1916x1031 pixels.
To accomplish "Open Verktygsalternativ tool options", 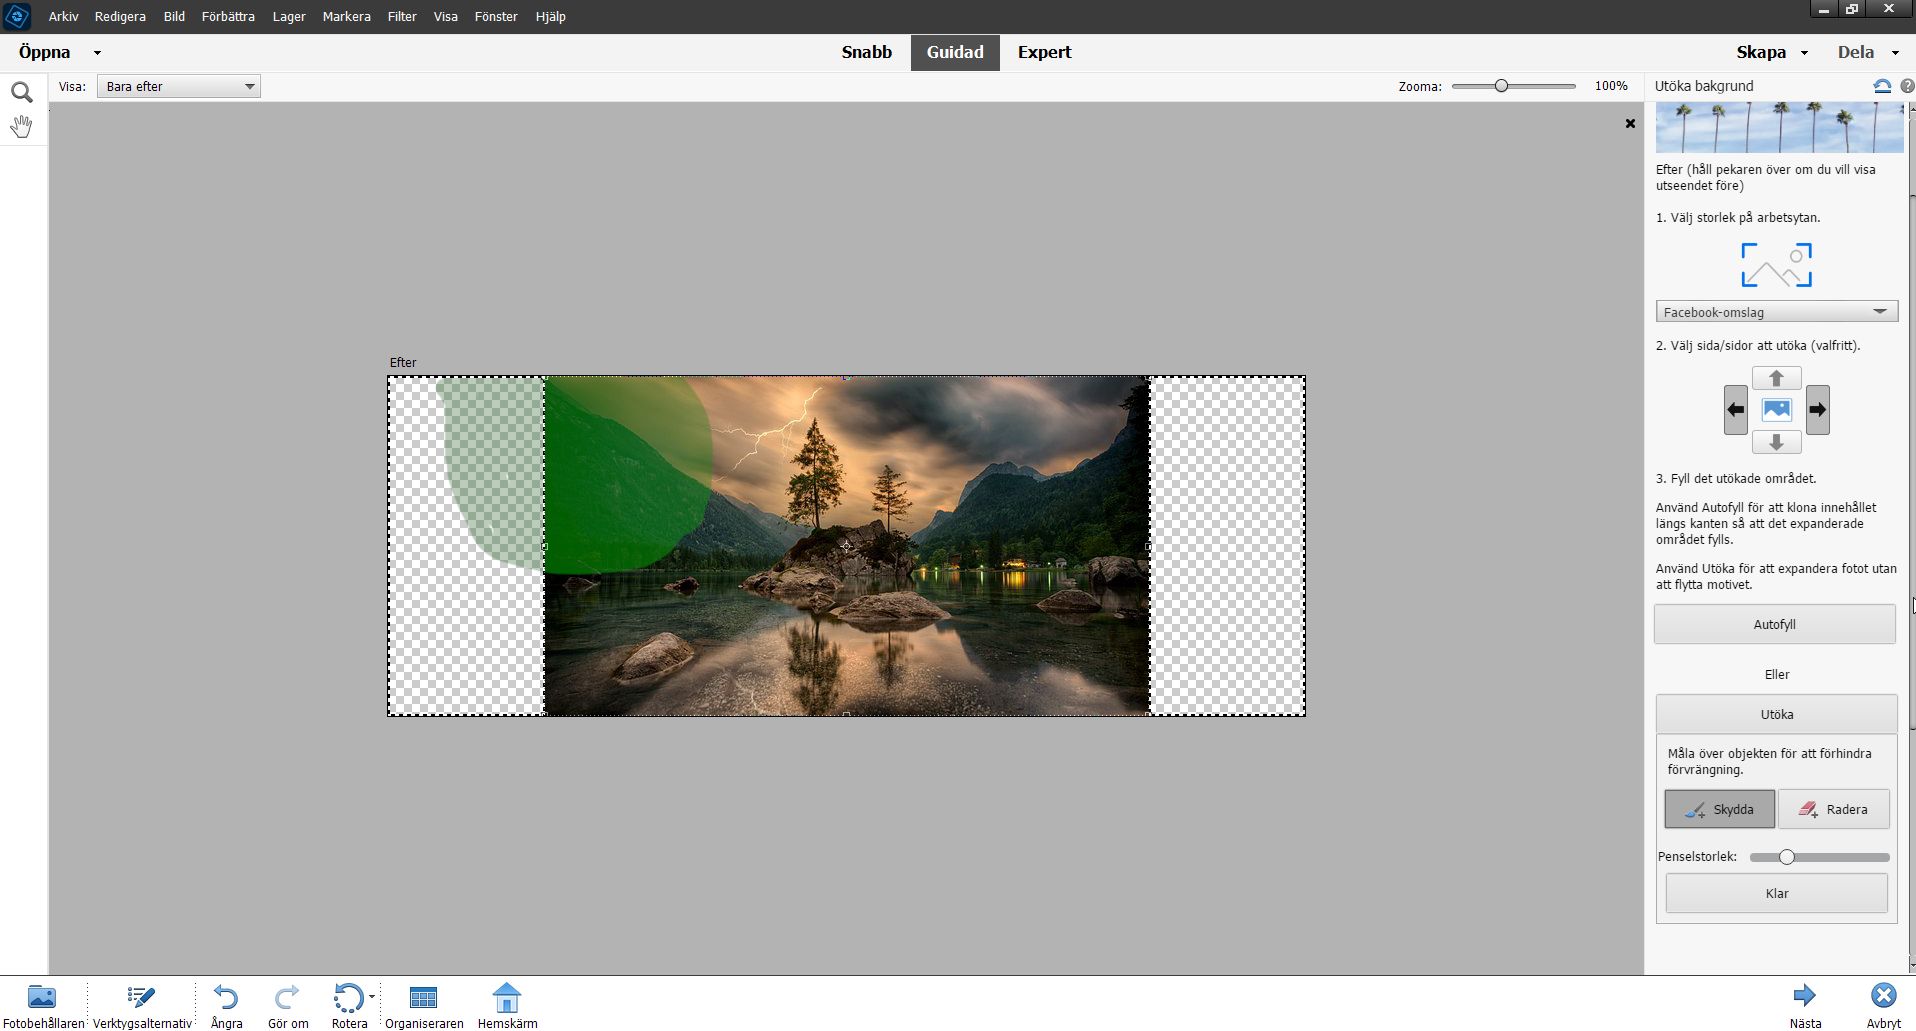I will [142, 1006].
